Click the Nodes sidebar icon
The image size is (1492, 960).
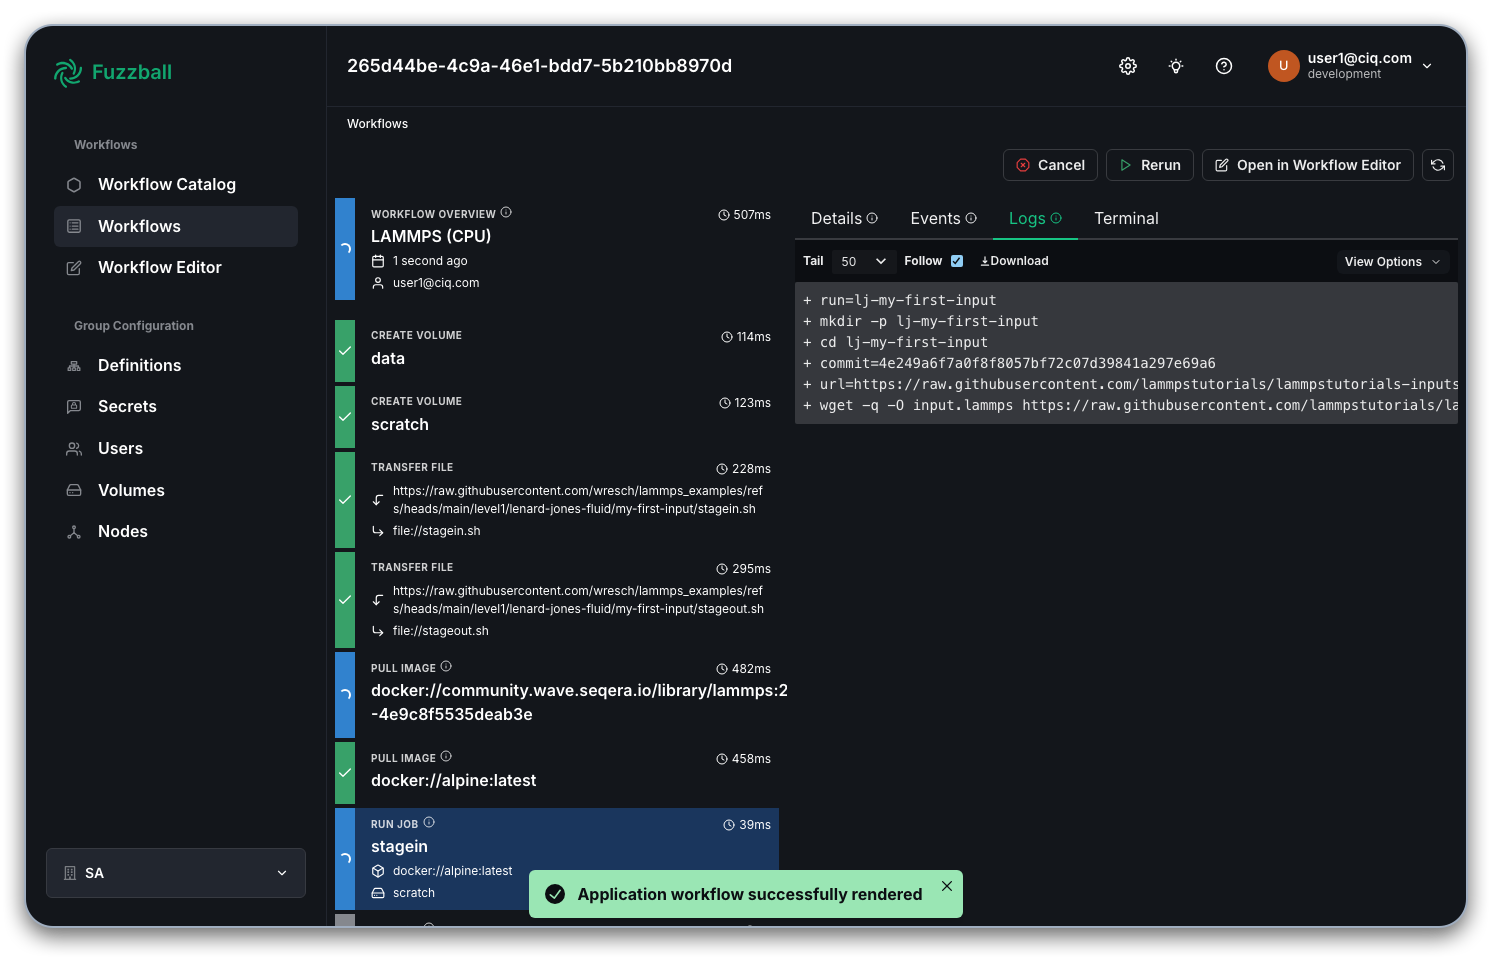click(x=74, y=532)
